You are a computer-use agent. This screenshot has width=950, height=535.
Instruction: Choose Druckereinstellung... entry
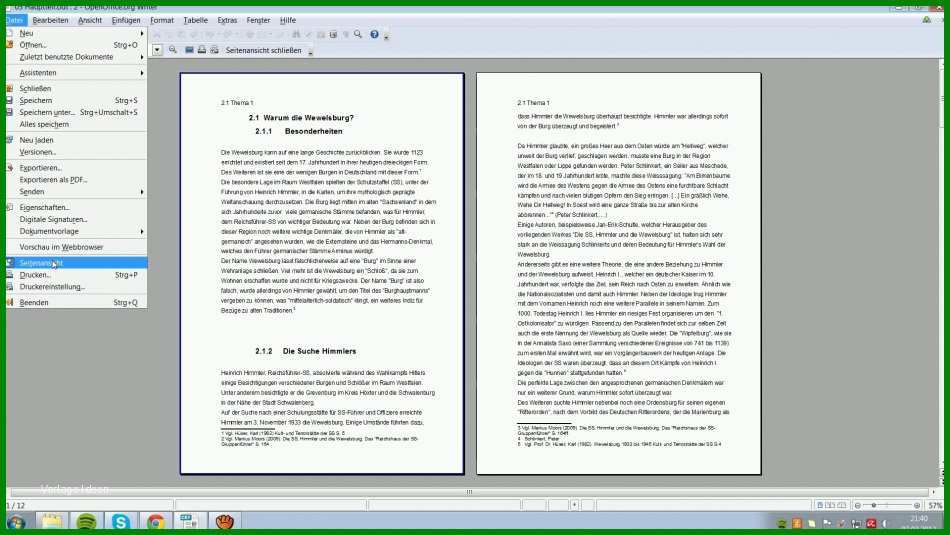pyautogui.click(x=76, y=287)
